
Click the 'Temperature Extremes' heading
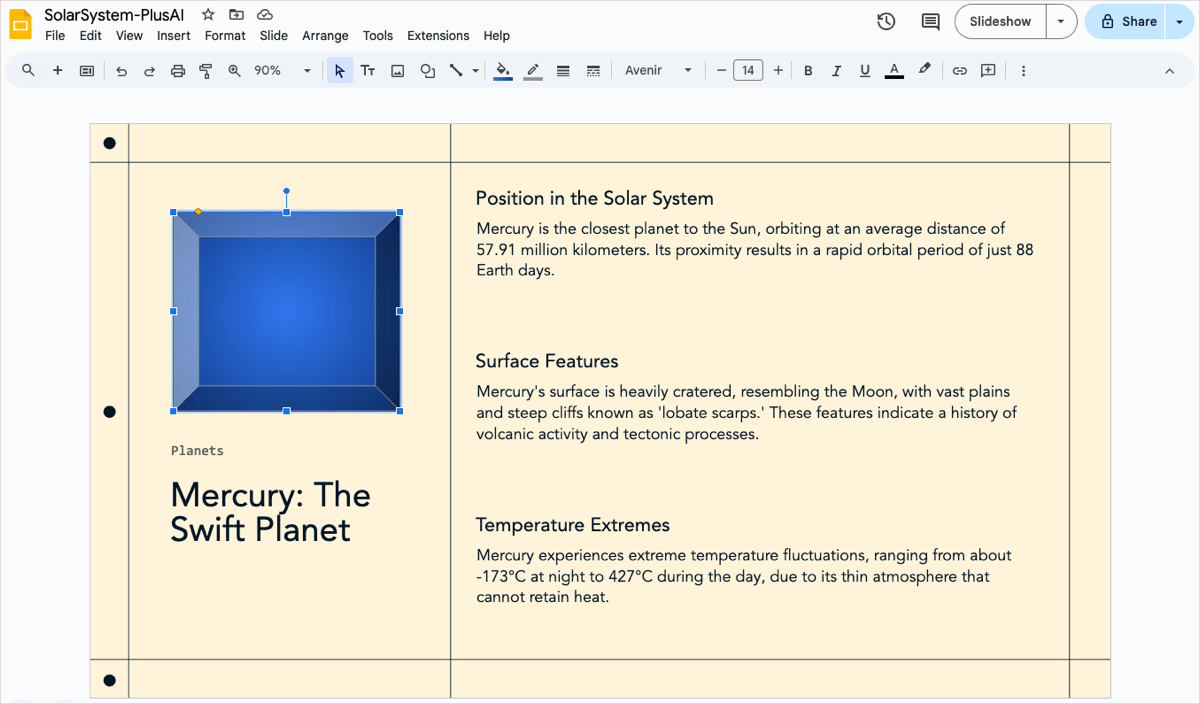[572, 525]
